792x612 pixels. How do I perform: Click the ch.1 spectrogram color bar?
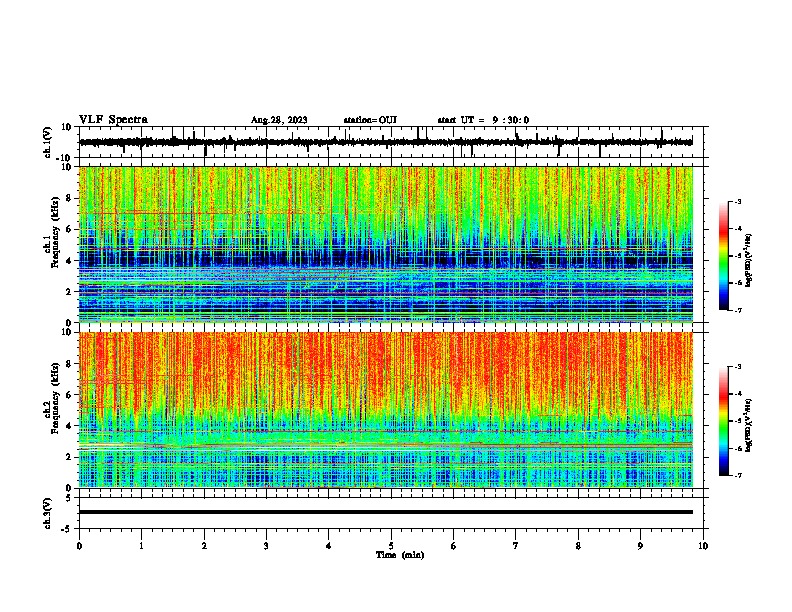coord(723,256)
